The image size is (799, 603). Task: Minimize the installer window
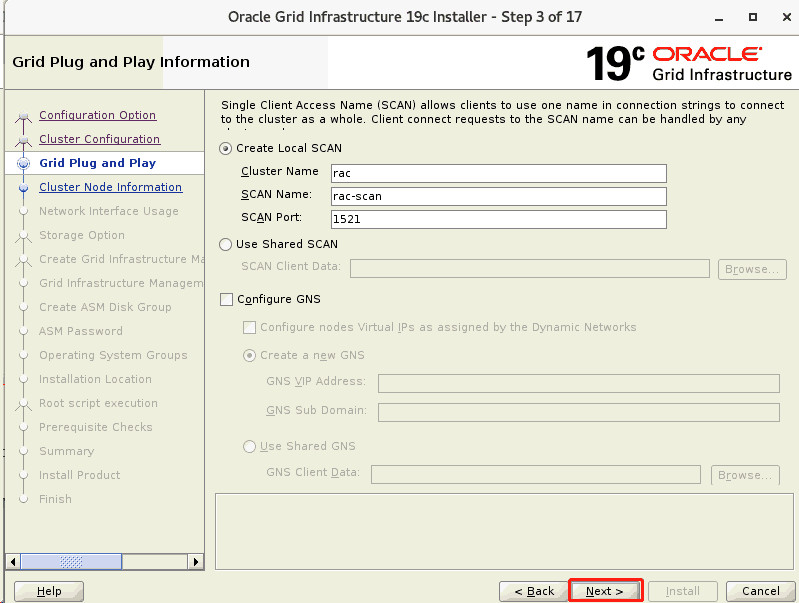tap(719, 18)
